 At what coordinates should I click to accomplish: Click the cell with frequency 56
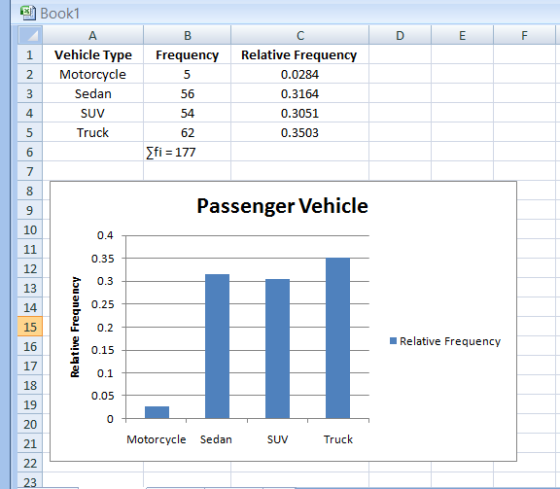pos(187,94)
